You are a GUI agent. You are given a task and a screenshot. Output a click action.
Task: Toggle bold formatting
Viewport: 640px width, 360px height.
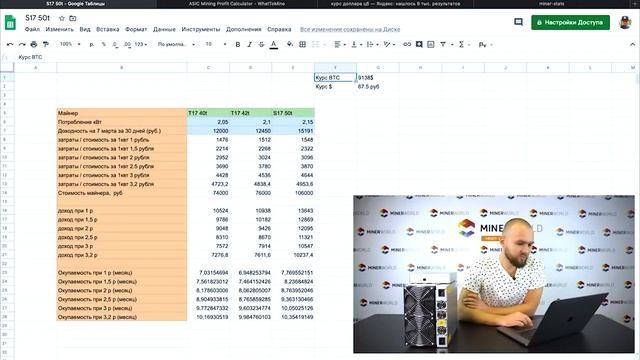click(238, 44)
